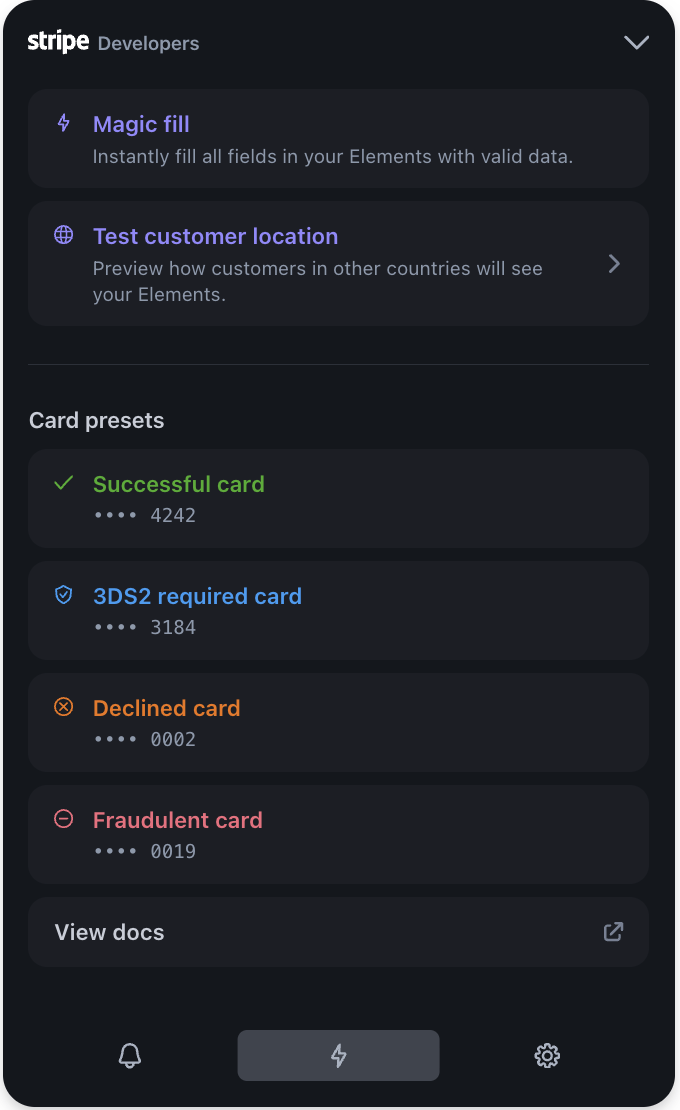This screenshot has height=1110, width=680.
Task: Open the settings gear tab
Action: pos(547,1055)
